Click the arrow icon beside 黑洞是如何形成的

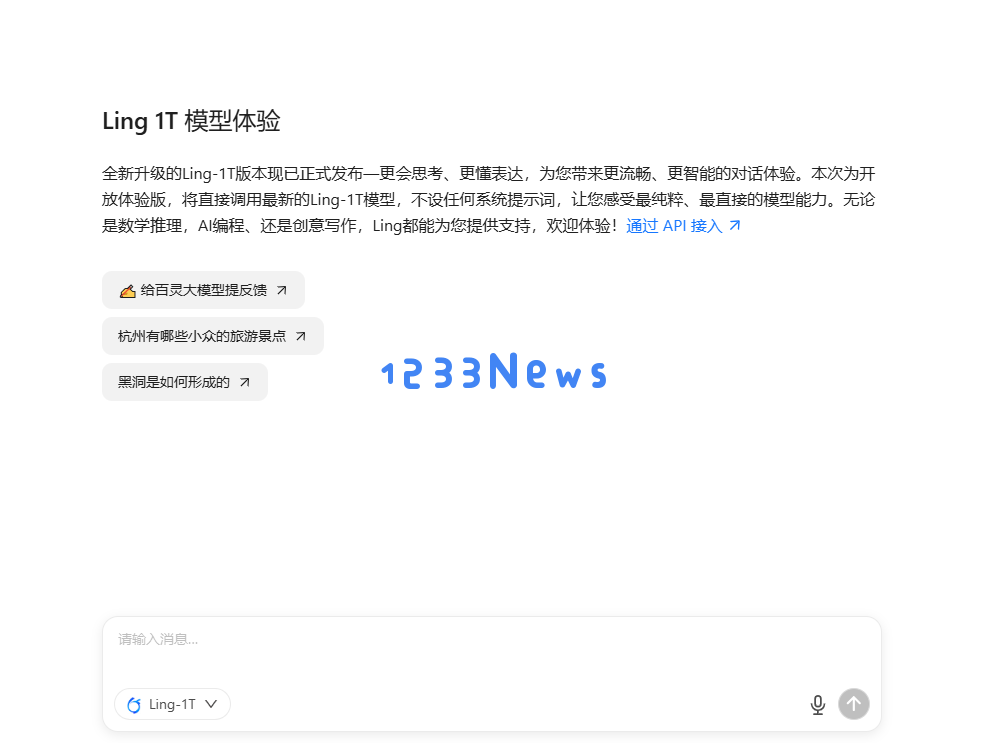point(245,382)
